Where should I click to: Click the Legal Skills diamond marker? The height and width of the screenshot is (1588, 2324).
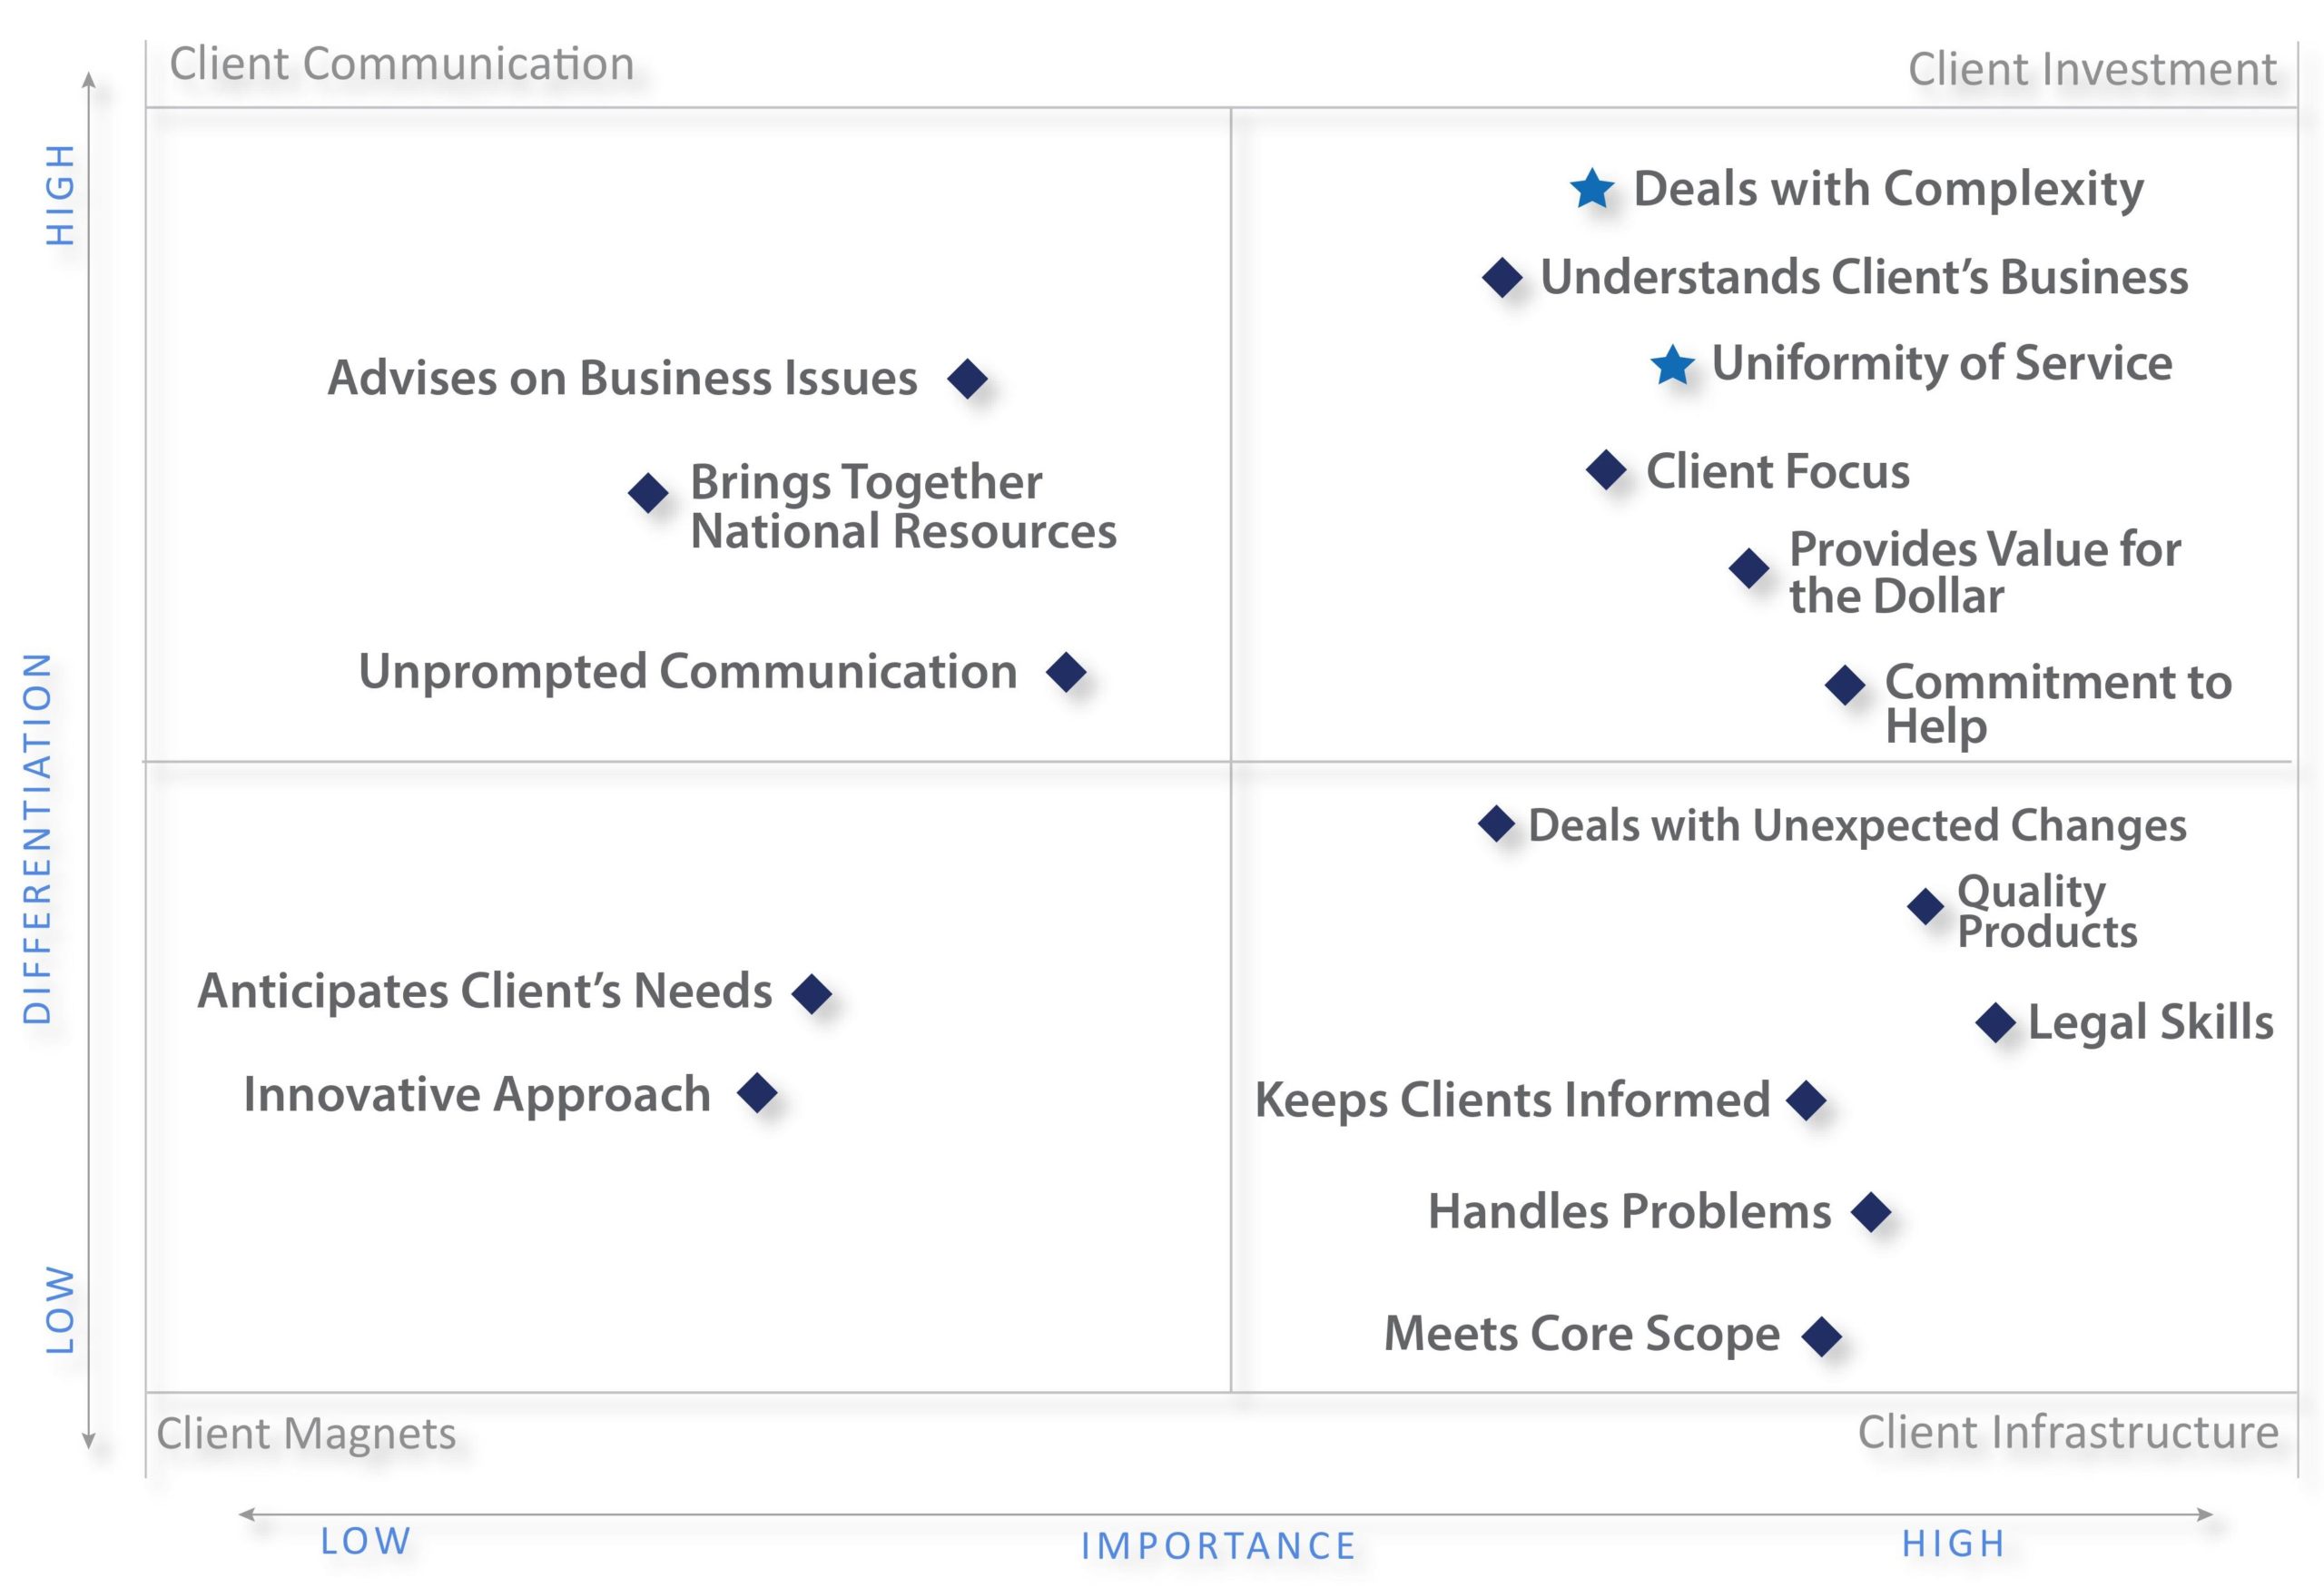1995,1022
